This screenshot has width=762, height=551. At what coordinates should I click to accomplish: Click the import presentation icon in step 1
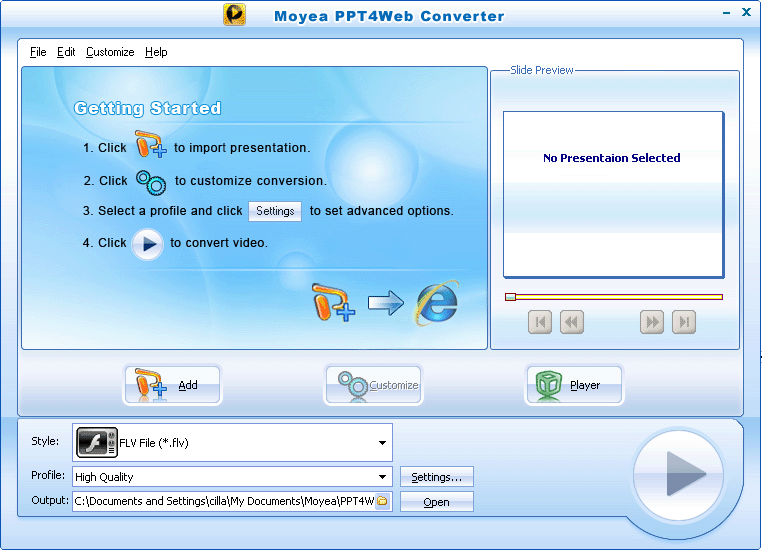[150, 144]
